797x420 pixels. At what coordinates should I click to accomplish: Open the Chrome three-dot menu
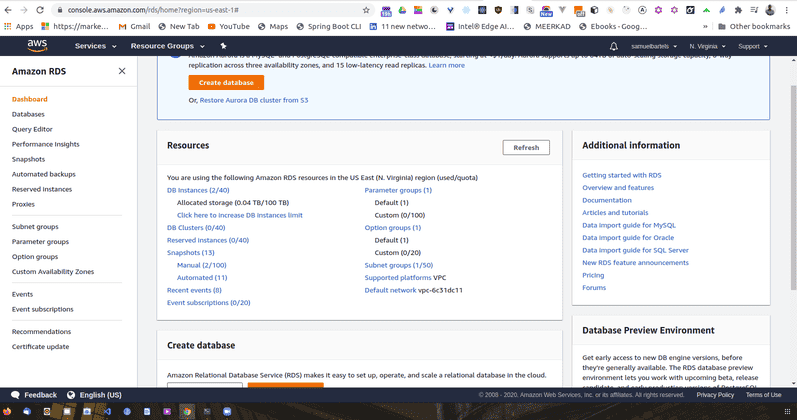point(786,10)
